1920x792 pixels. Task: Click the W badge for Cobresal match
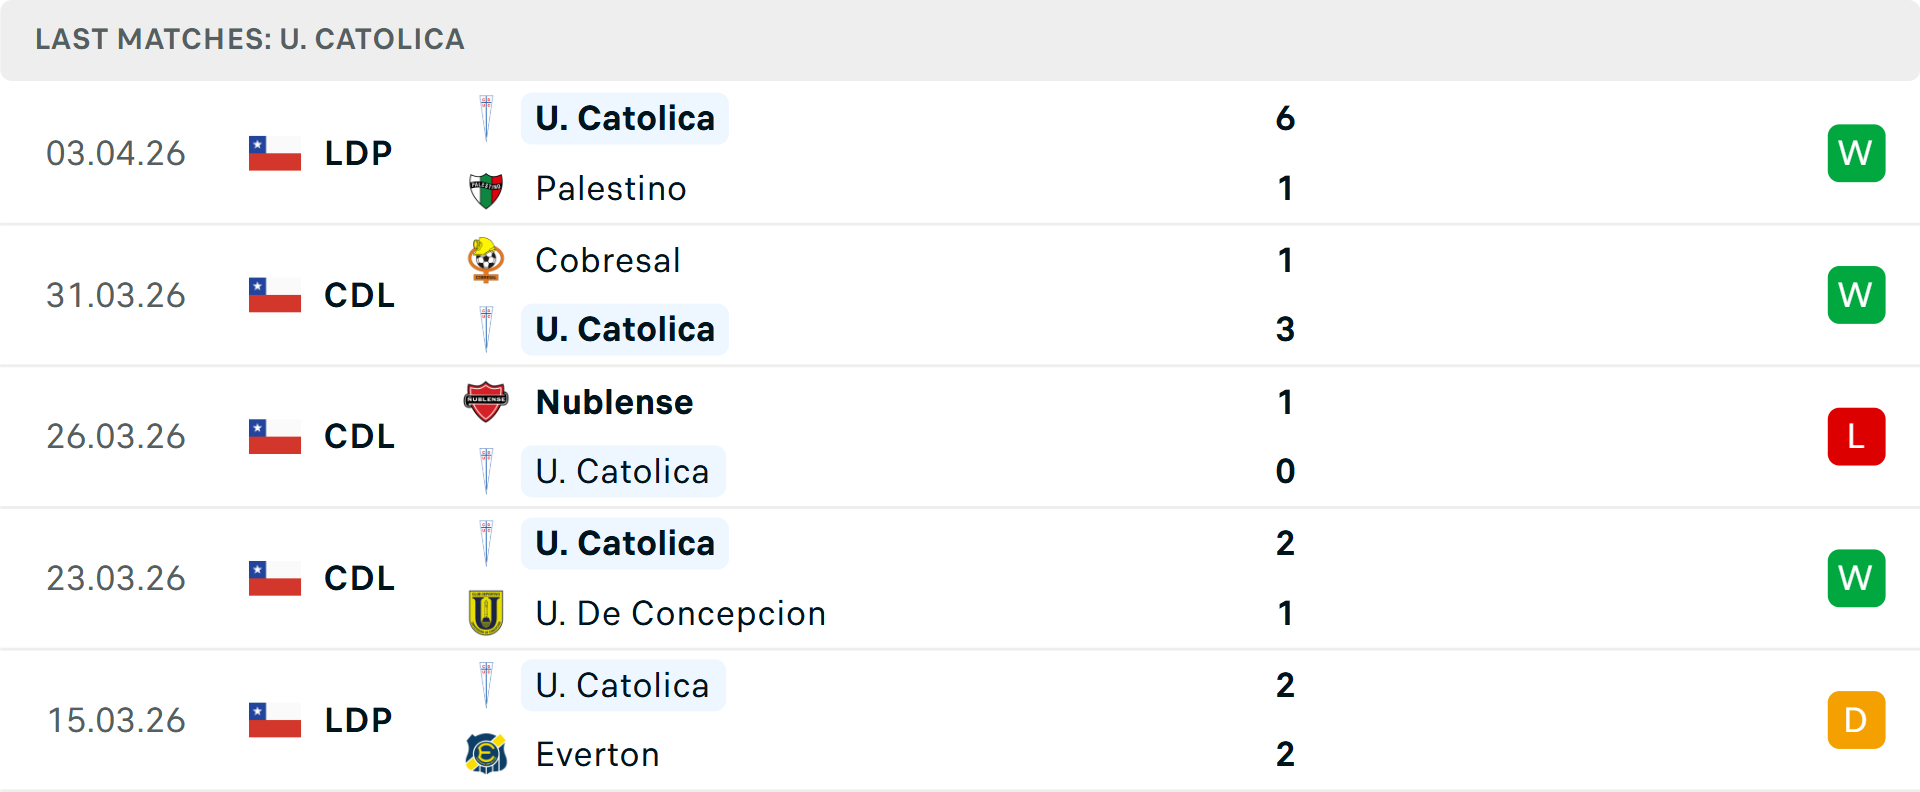coord(1856,295)
